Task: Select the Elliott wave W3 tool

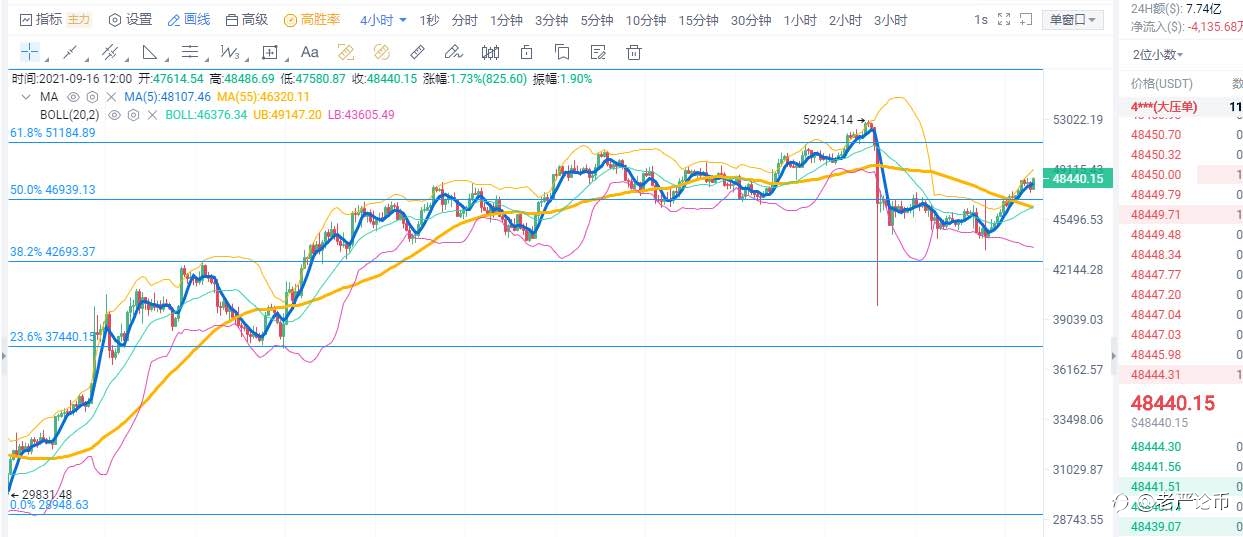Action: click(x=230, y=52)
